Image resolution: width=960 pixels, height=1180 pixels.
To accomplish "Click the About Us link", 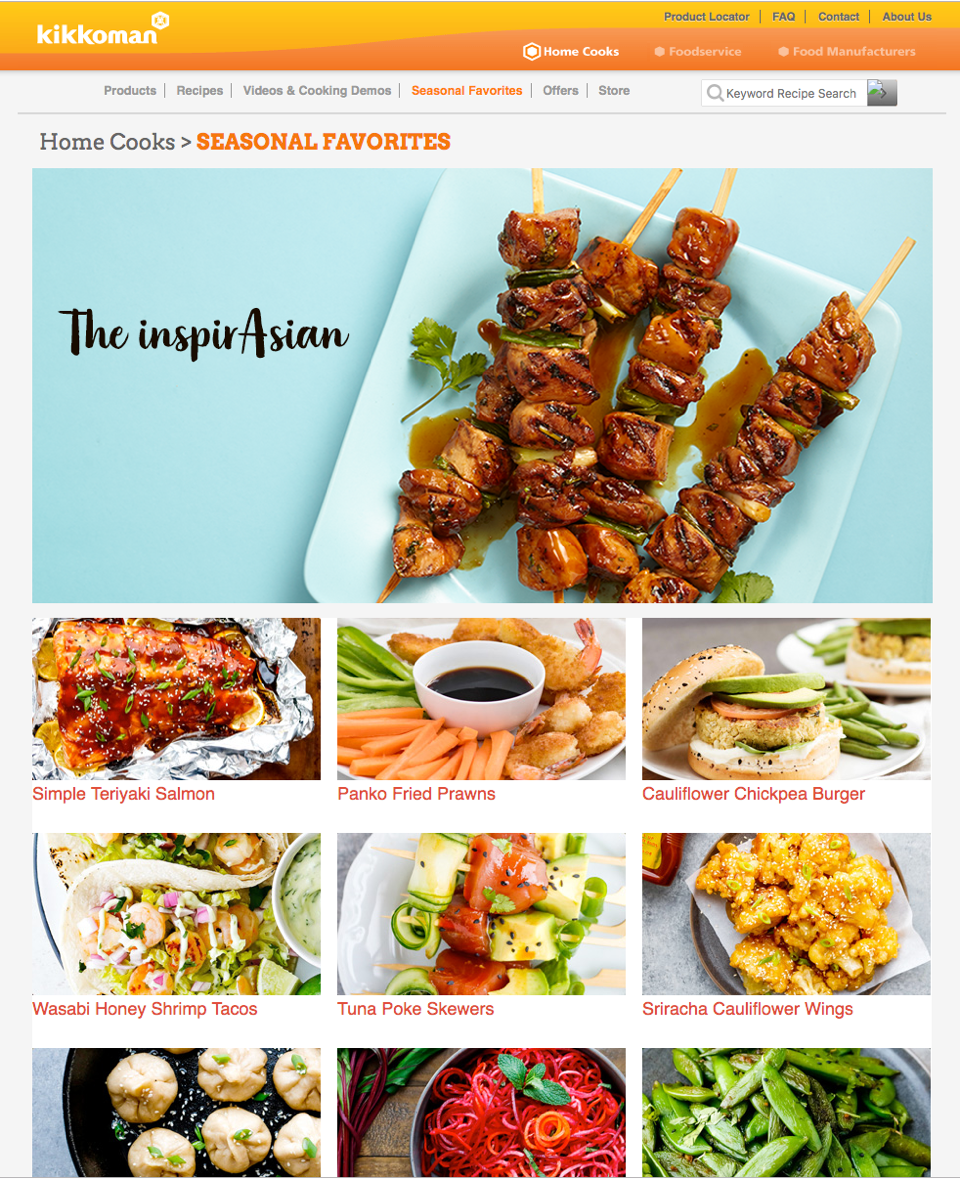I will coord(907,17).
